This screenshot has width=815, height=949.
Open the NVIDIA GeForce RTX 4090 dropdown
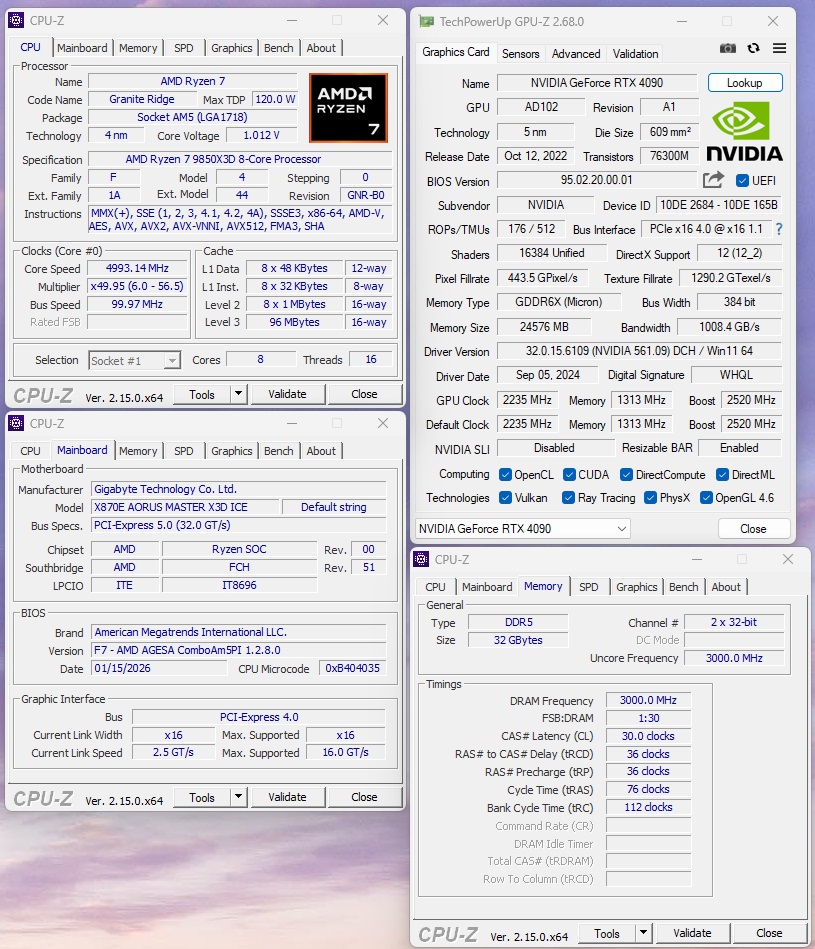(x=523, y=528)
